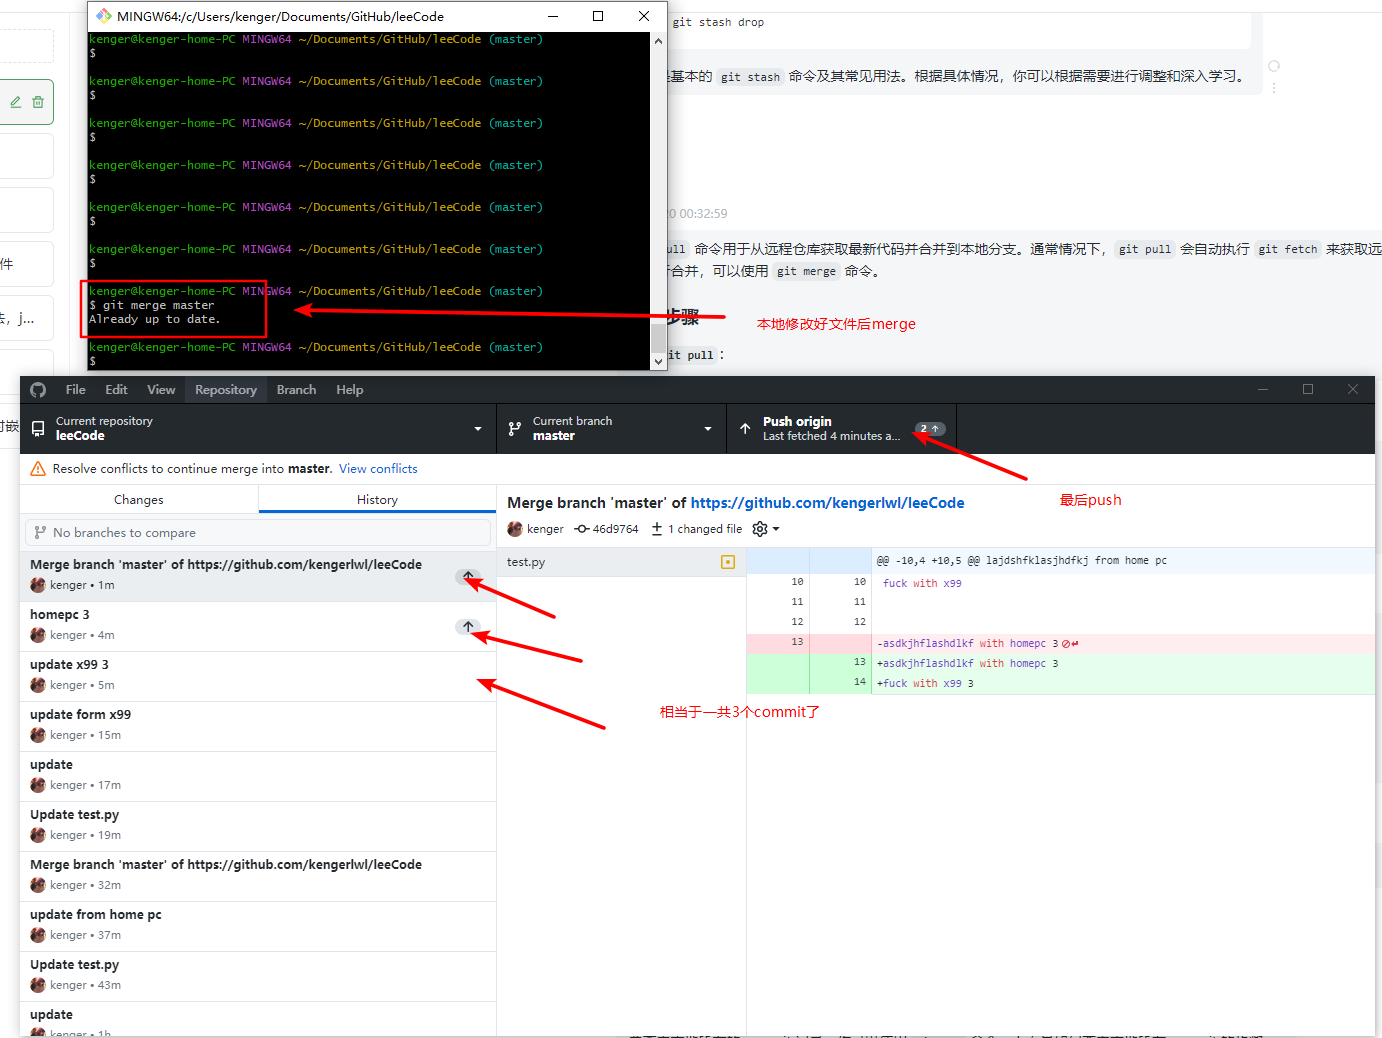Open the commit options gear icon
1382x1038 pixels.
(758, 528)
